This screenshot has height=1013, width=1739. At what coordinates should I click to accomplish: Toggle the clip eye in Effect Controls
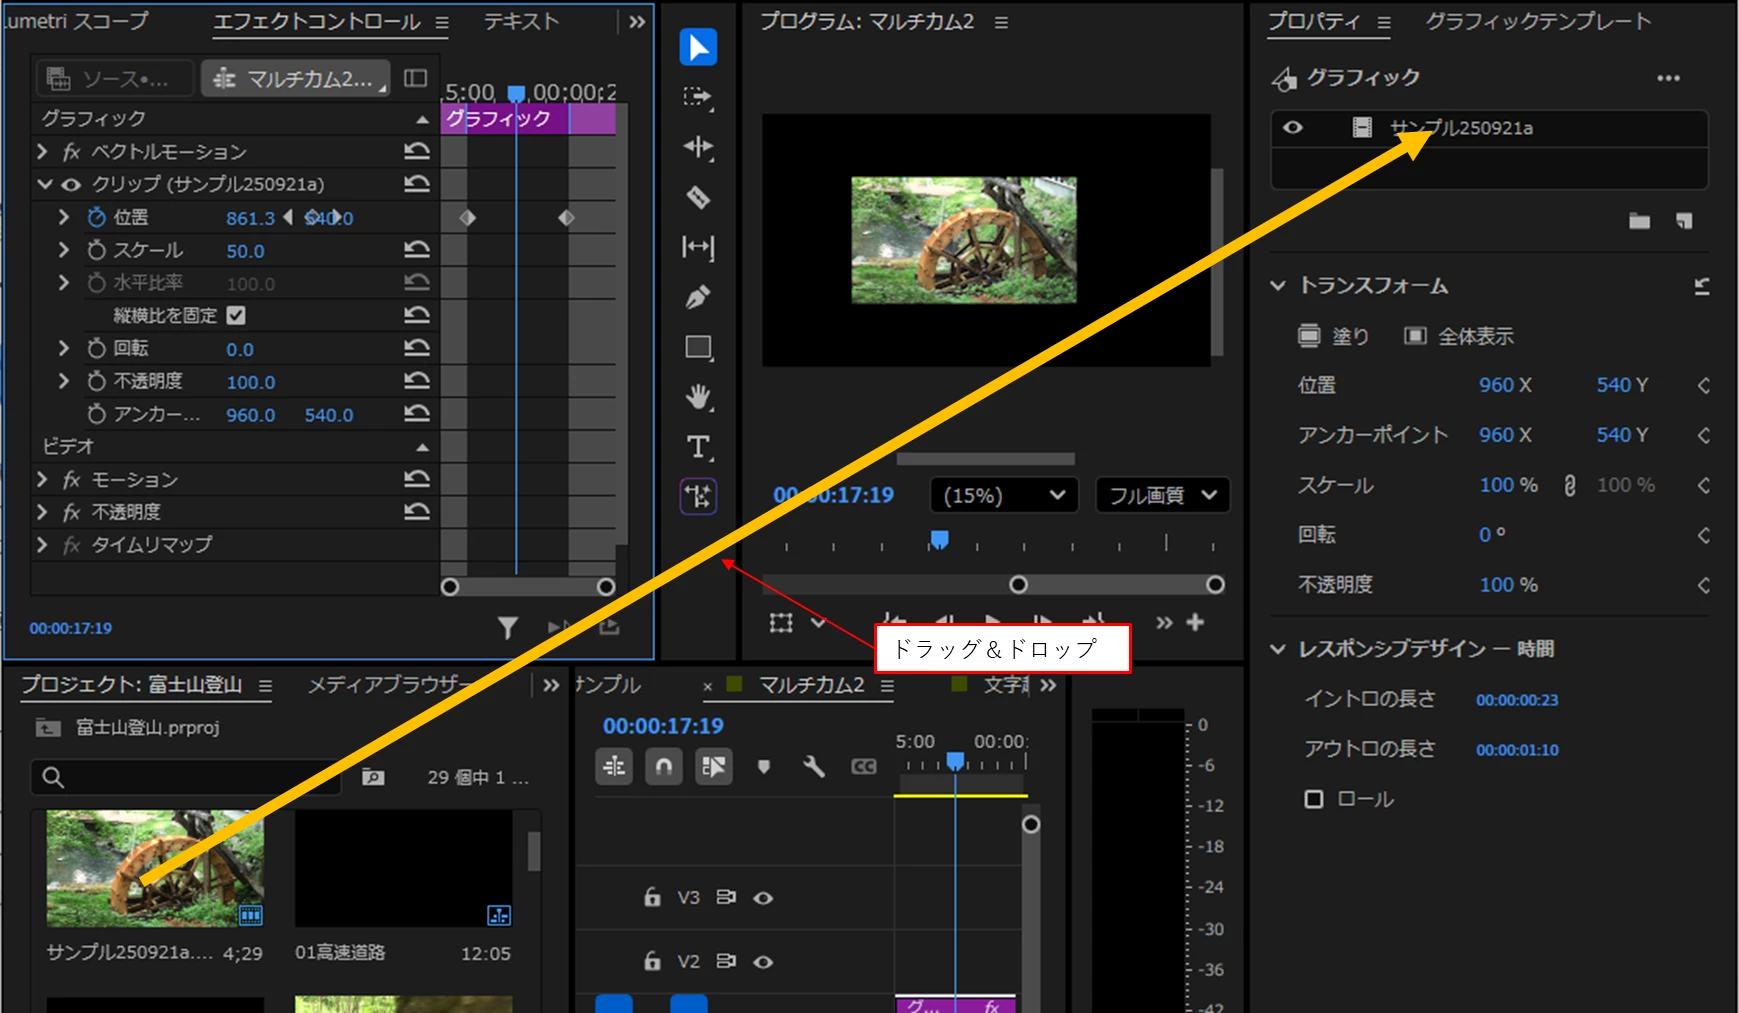(71, 184)
